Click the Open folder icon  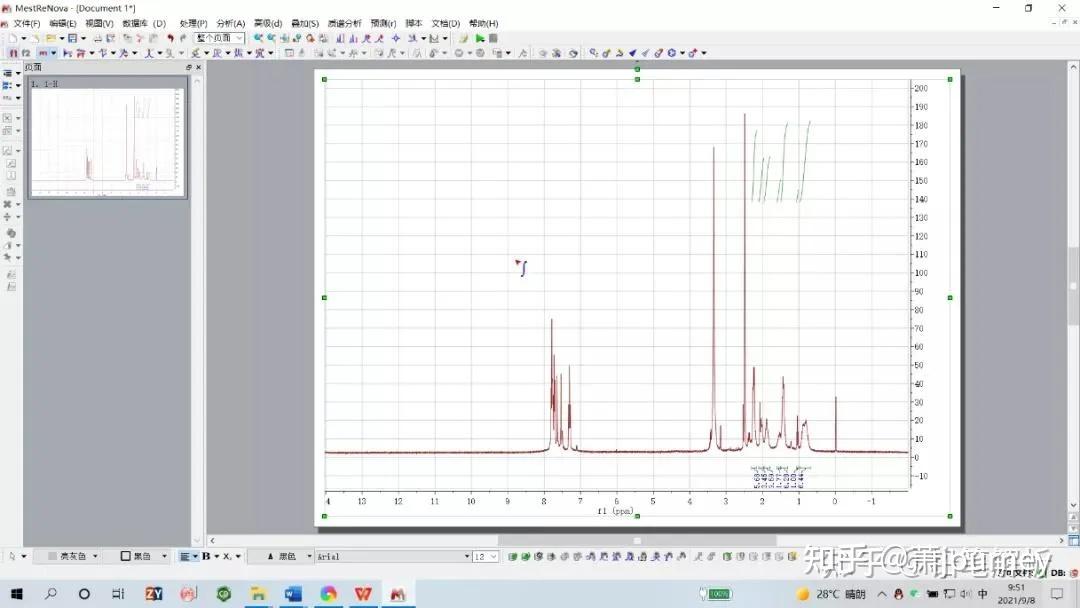point(50,38)
